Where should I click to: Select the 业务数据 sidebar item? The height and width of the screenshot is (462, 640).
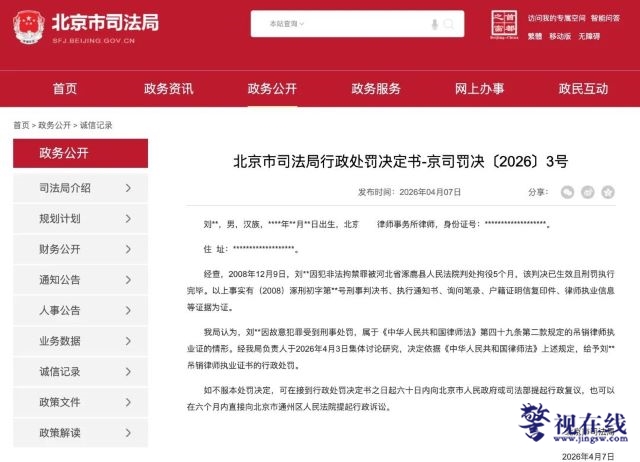(x=80, y=341)
